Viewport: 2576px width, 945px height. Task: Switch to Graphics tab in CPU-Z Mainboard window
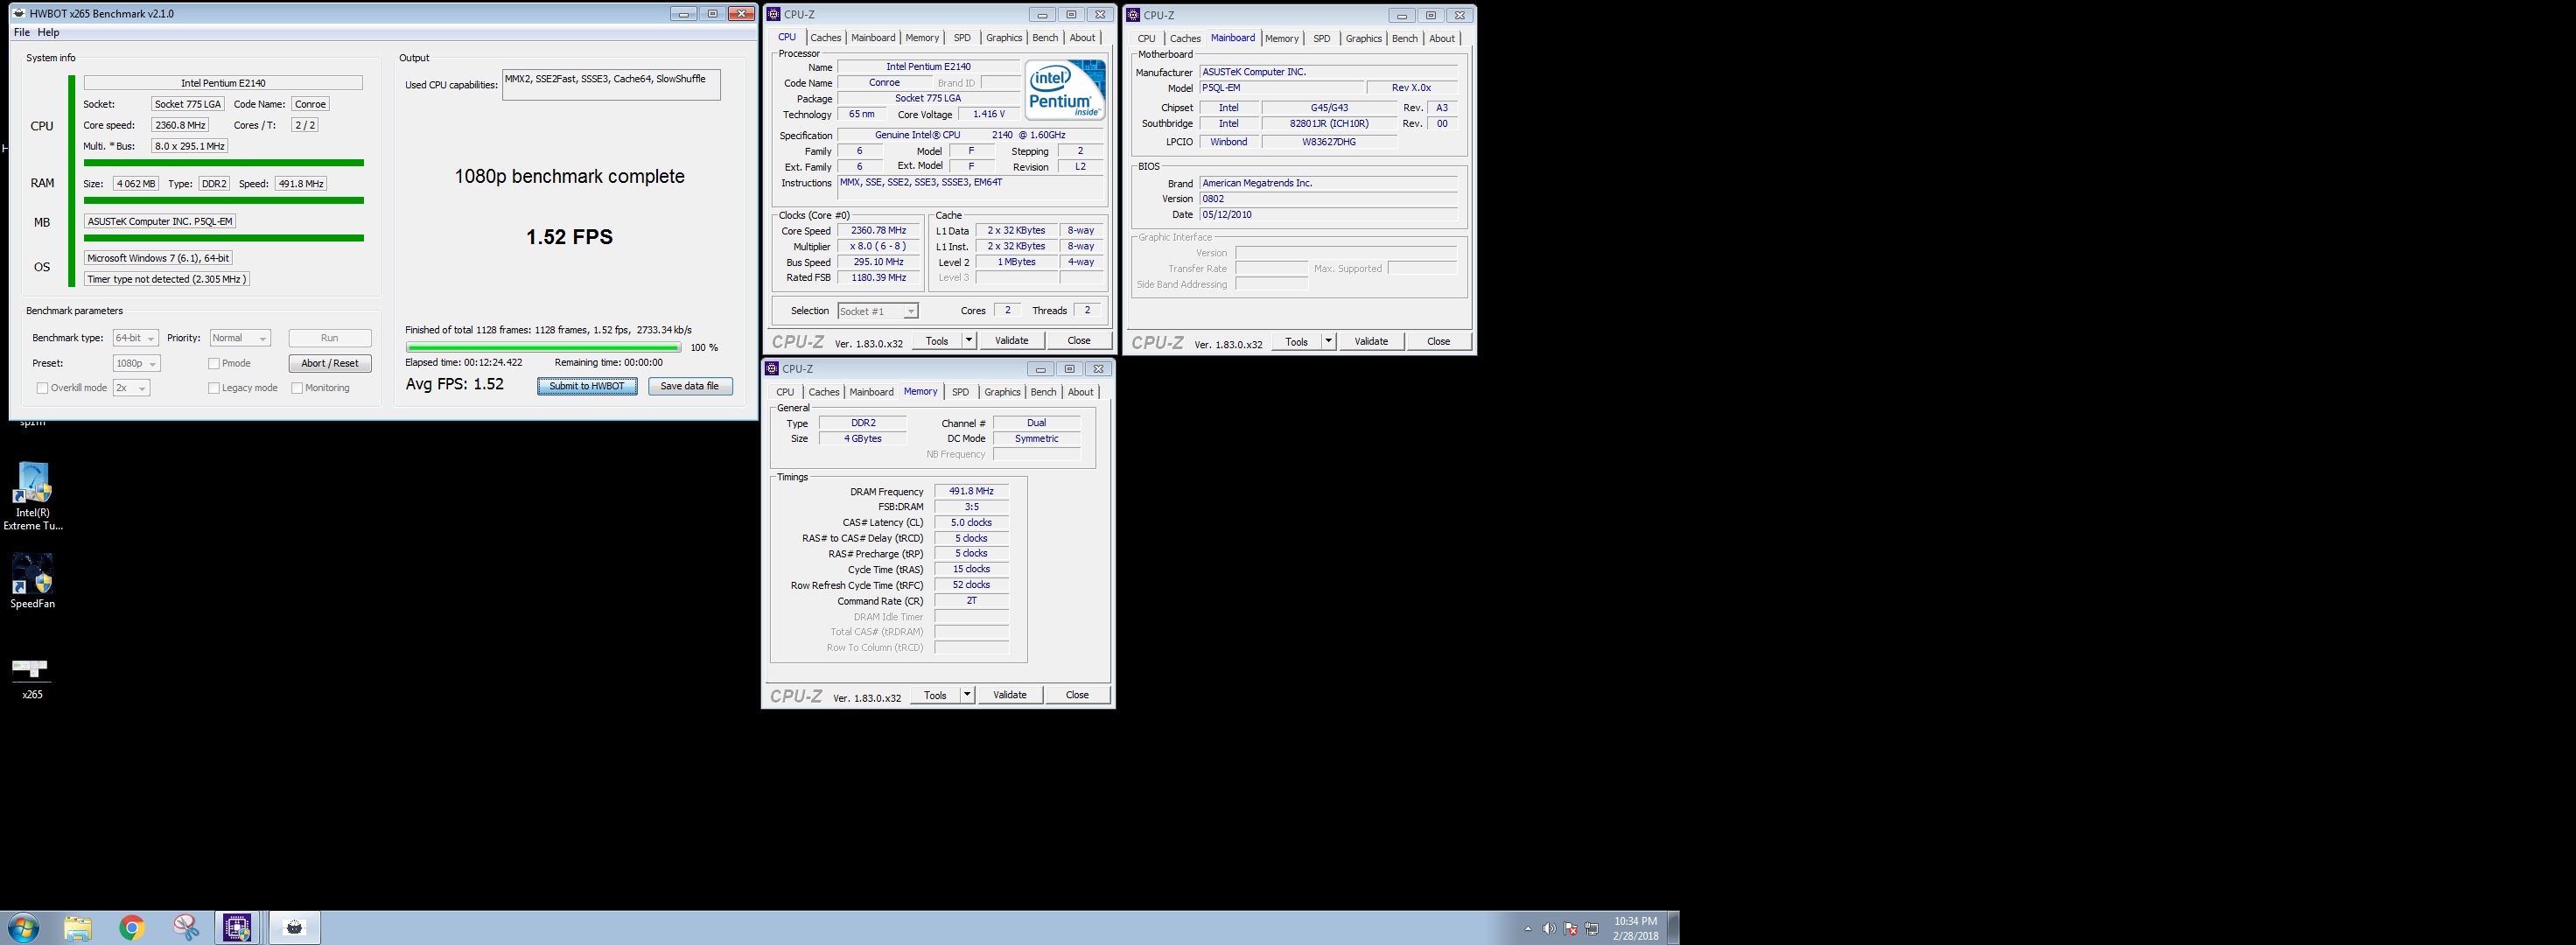click(1363, 38)
